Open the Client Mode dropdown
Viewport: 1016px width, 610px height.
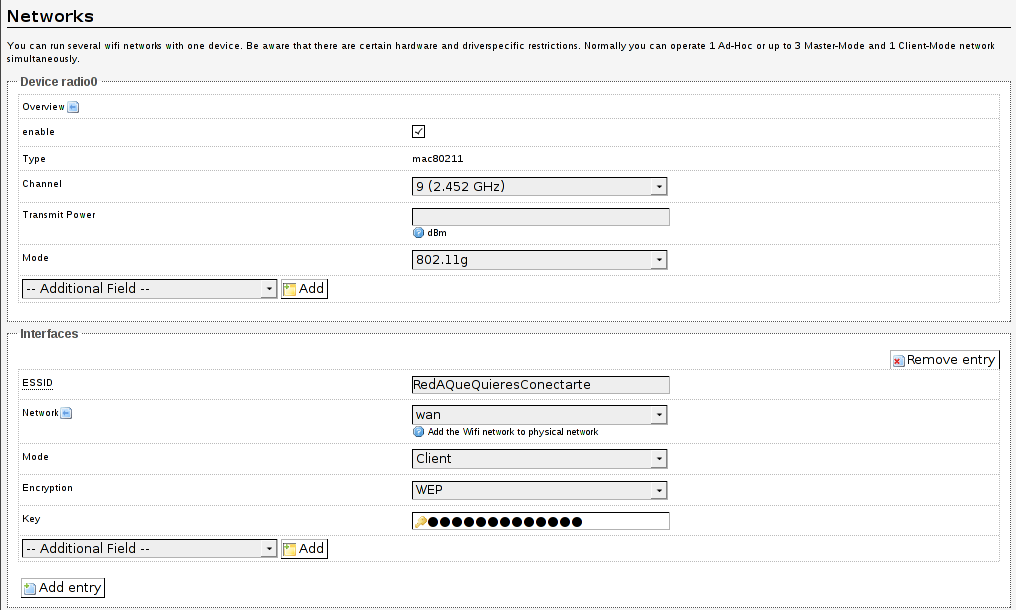[539, 459]
